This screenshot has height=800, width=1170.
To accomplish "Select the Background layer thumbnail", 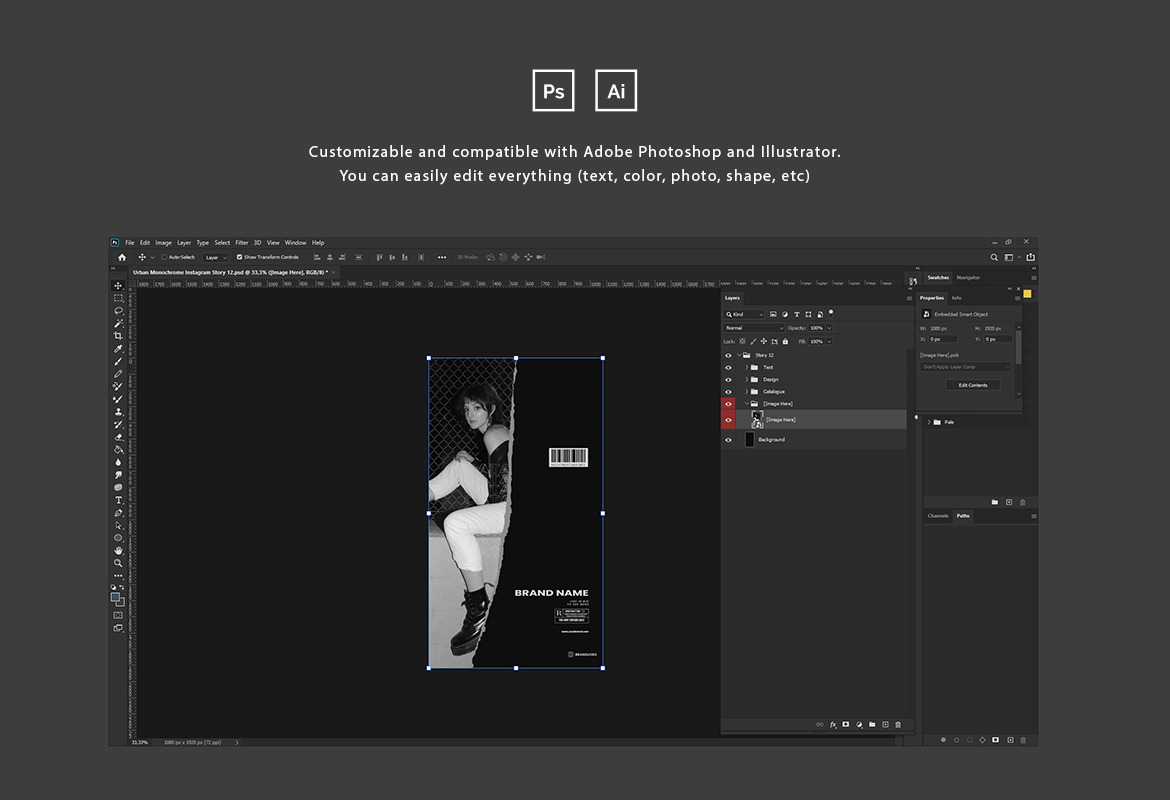I will (x=750, y=440).
